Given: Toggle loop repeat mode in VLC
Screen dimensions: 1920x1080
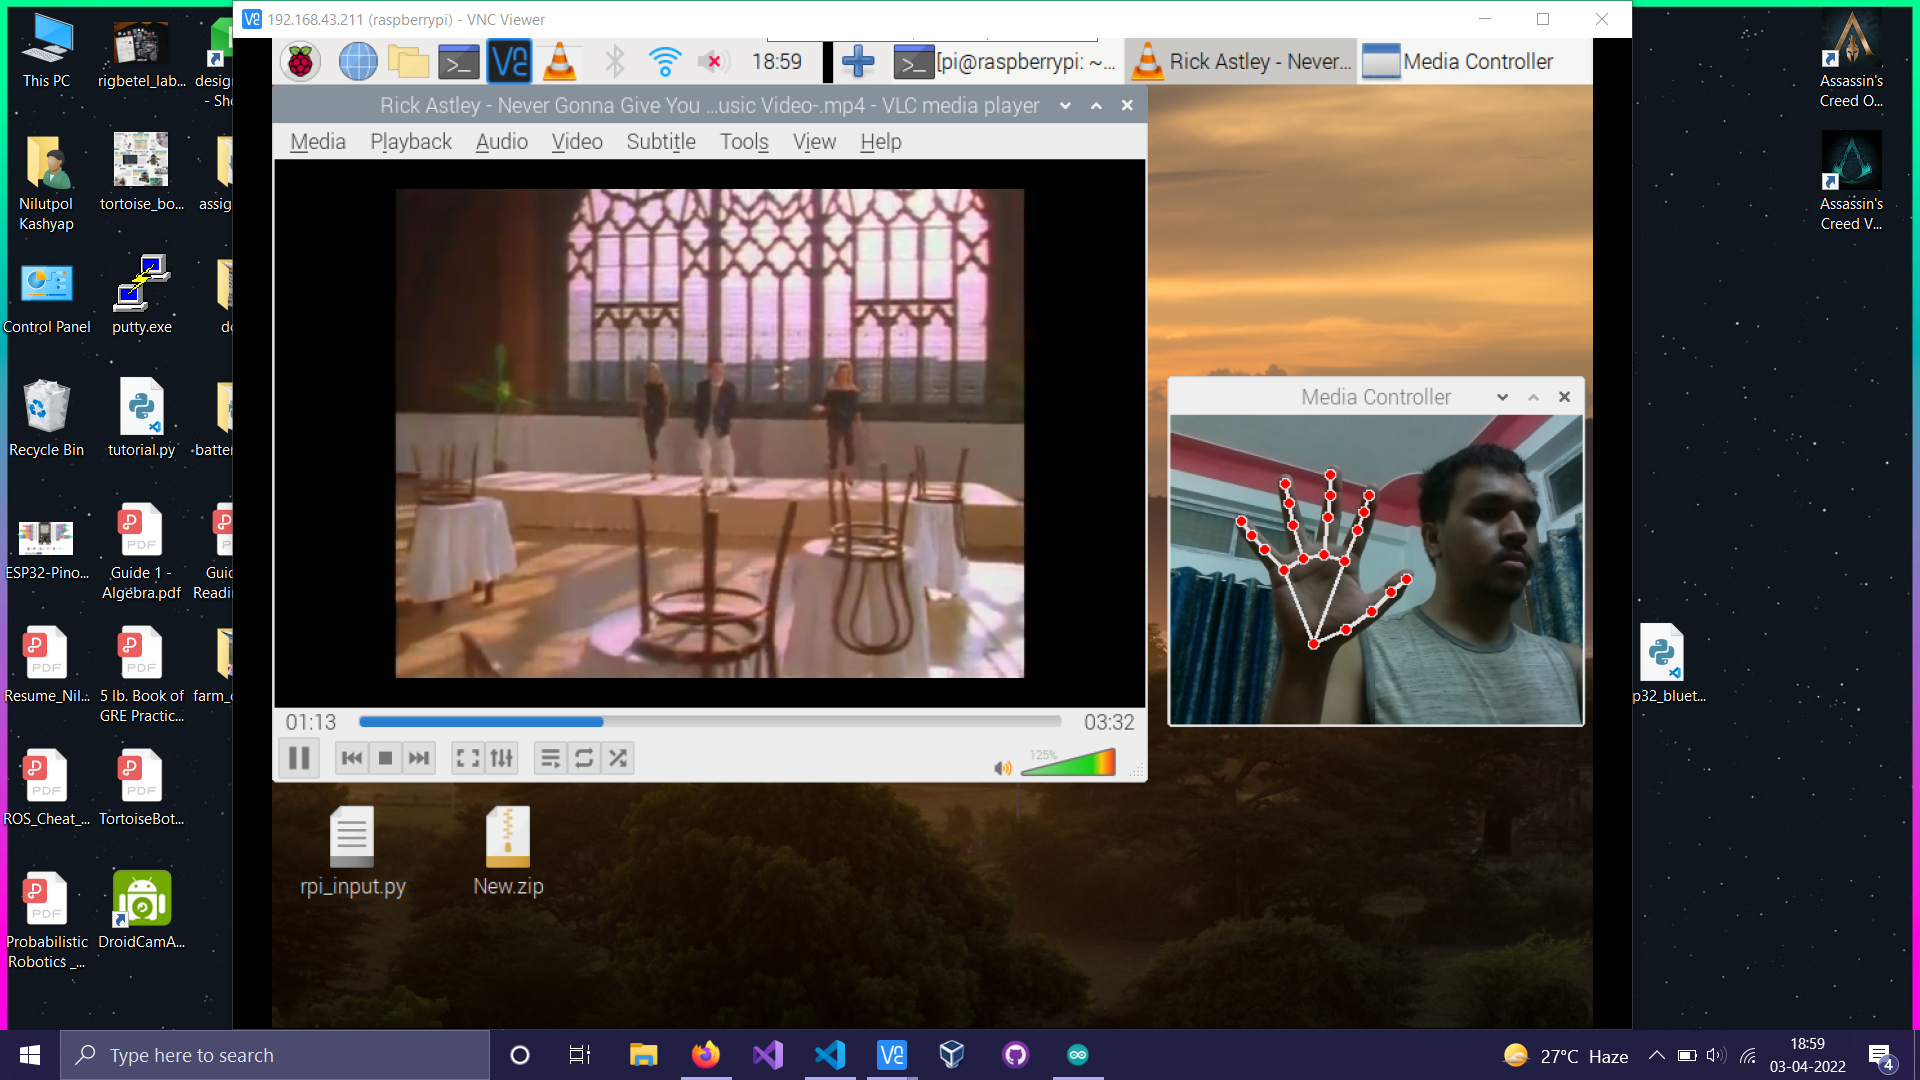Looking at the screenshot, I should tap(584, 758).
